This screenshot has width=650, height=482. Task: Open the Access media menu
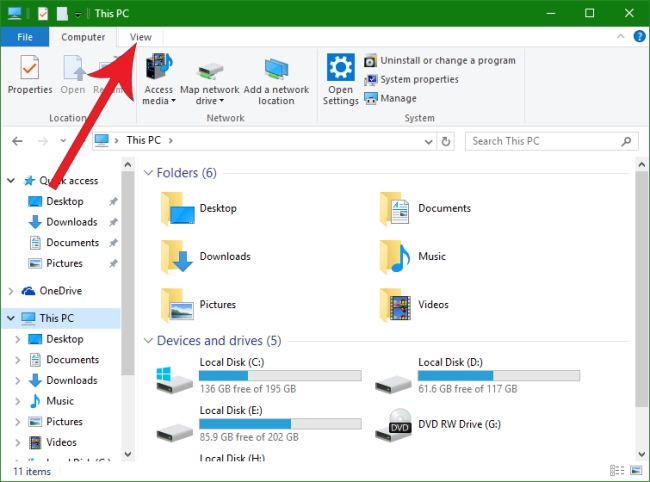[x=158, y=79]
